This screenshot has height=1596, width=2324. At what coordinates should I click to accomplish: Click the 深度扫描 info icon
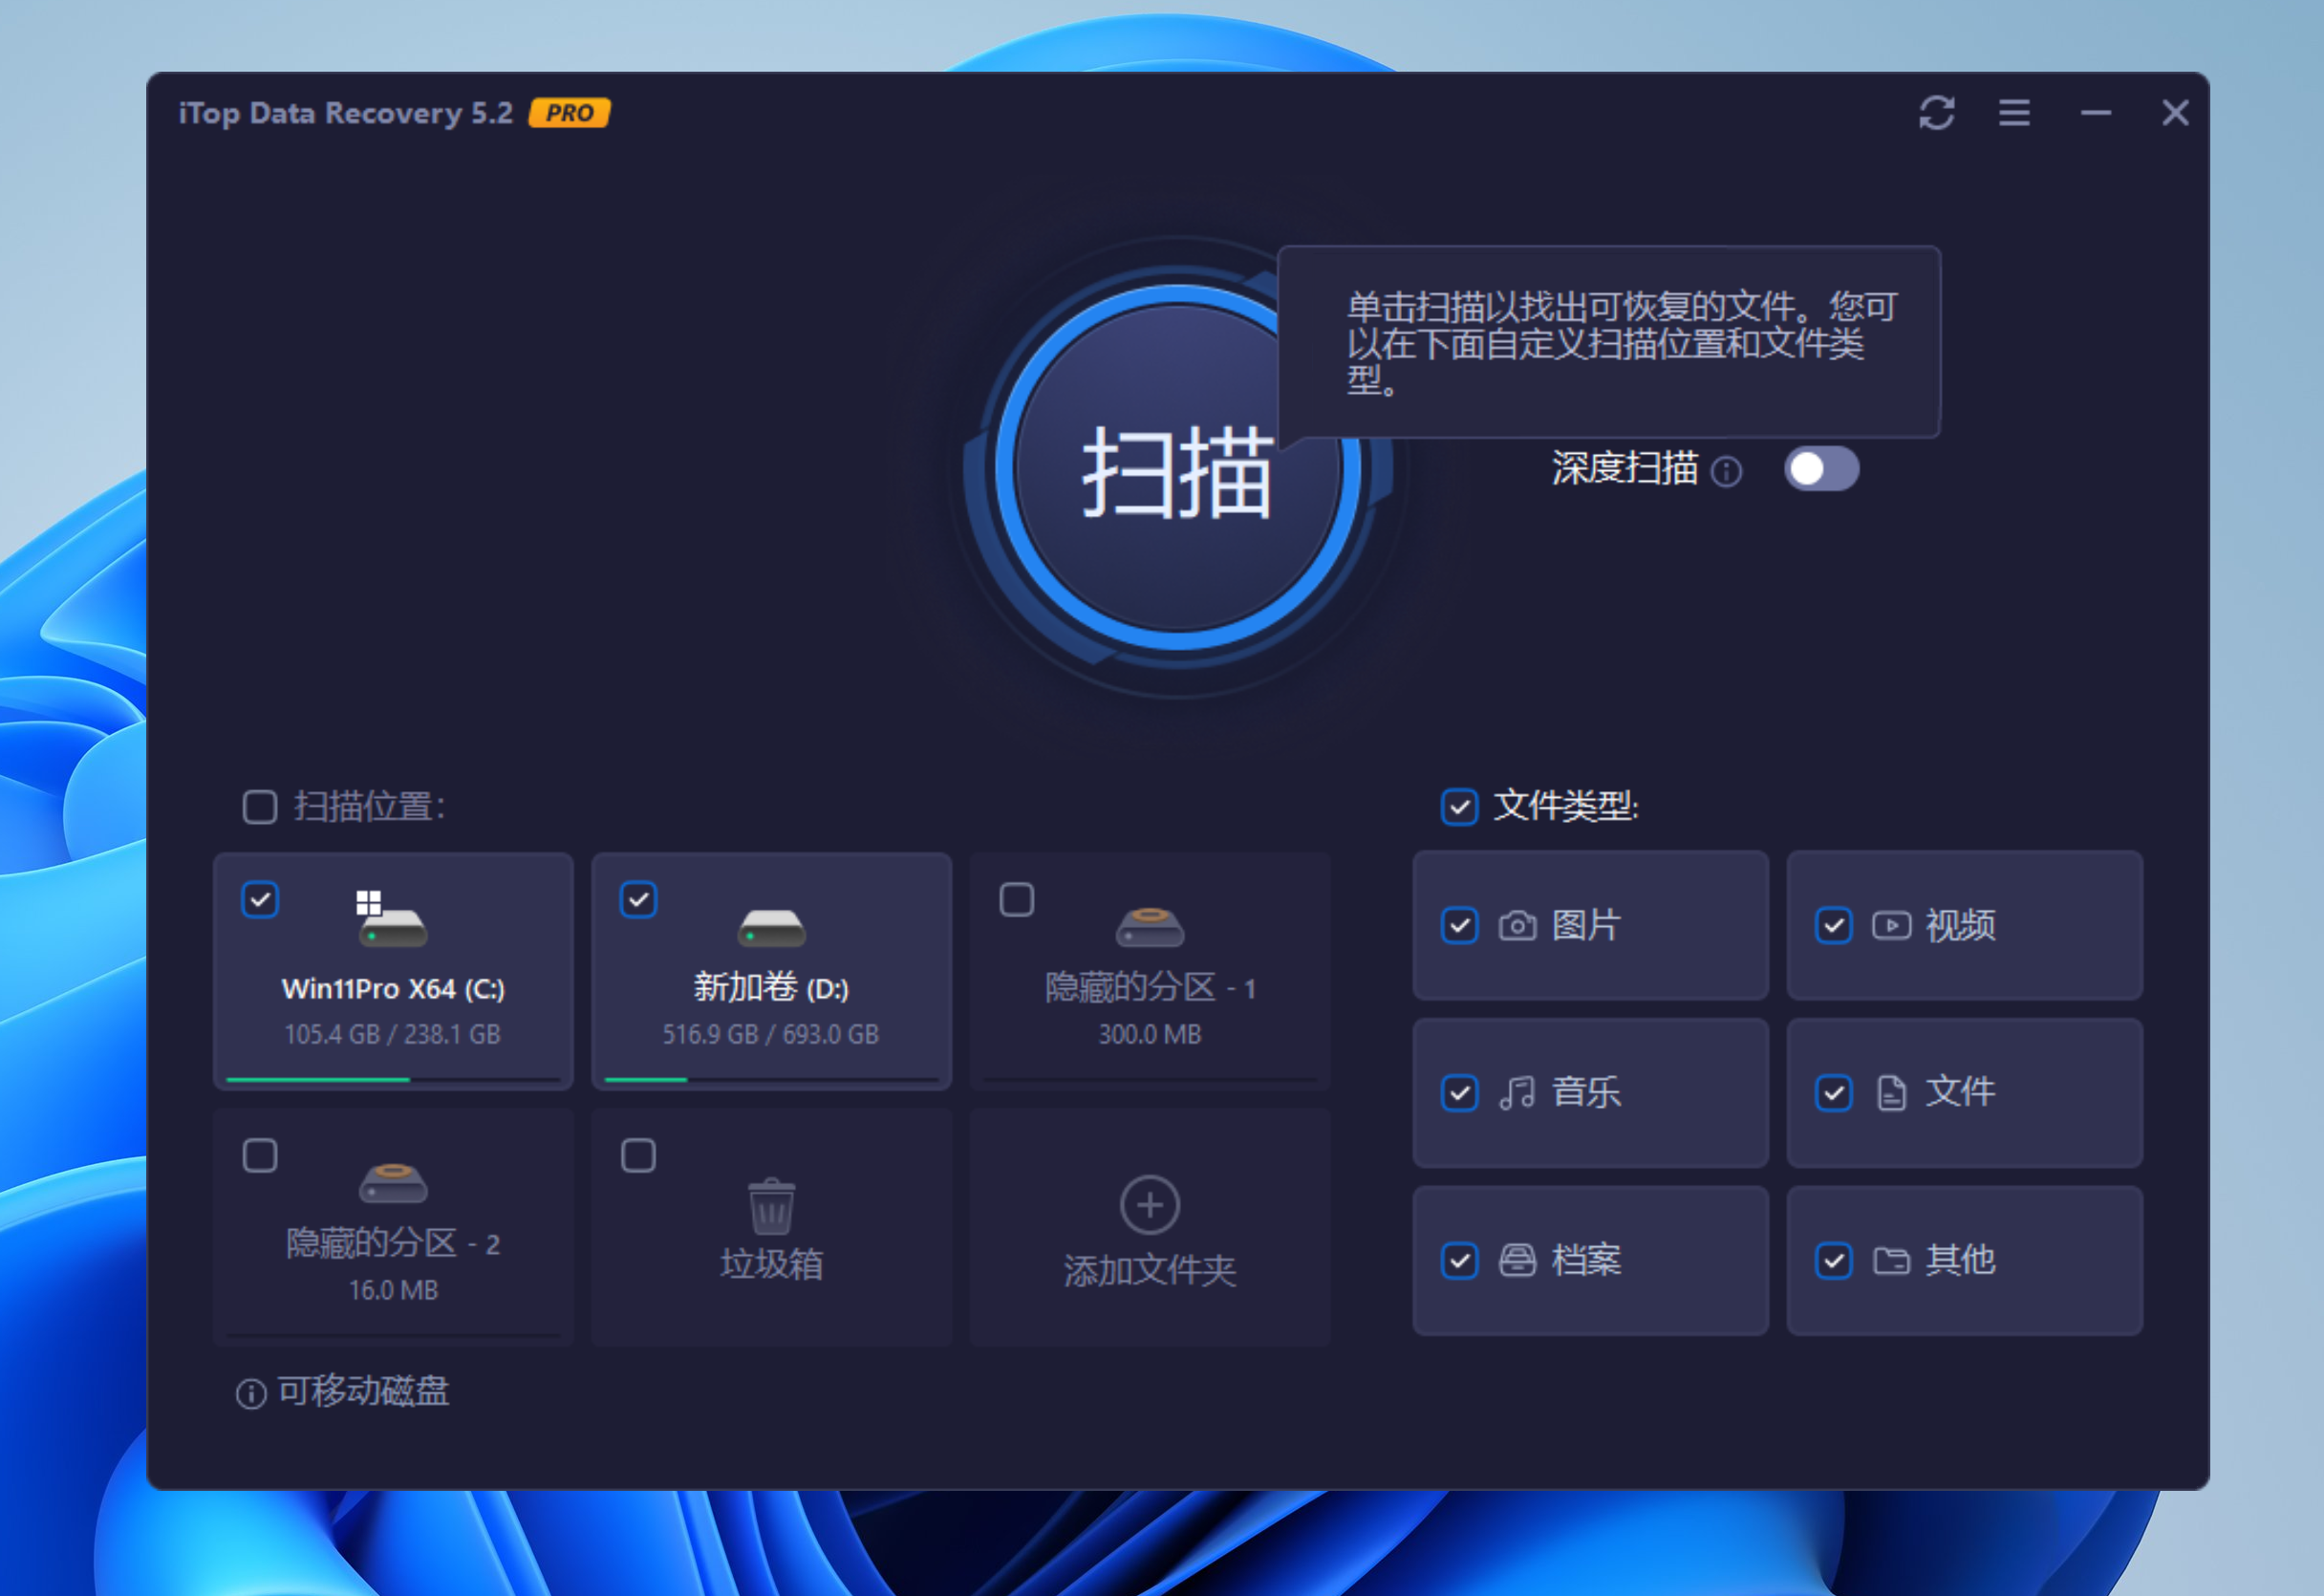(x=1726, y=470)
